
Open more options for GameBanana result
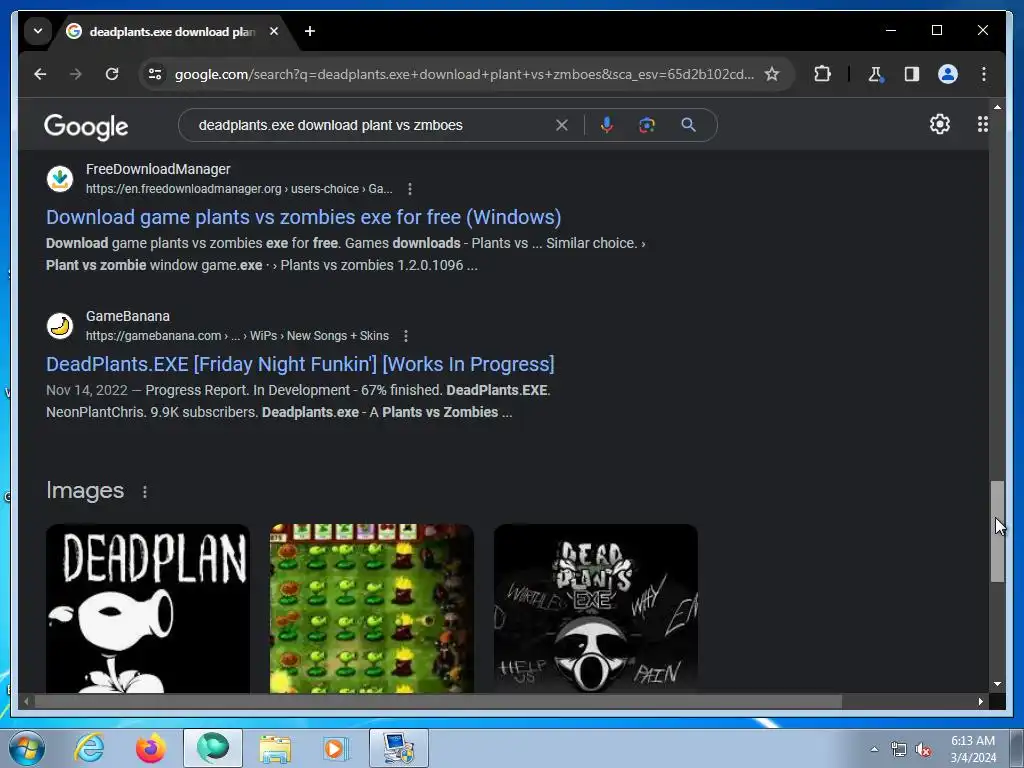[x=406, y=336]
